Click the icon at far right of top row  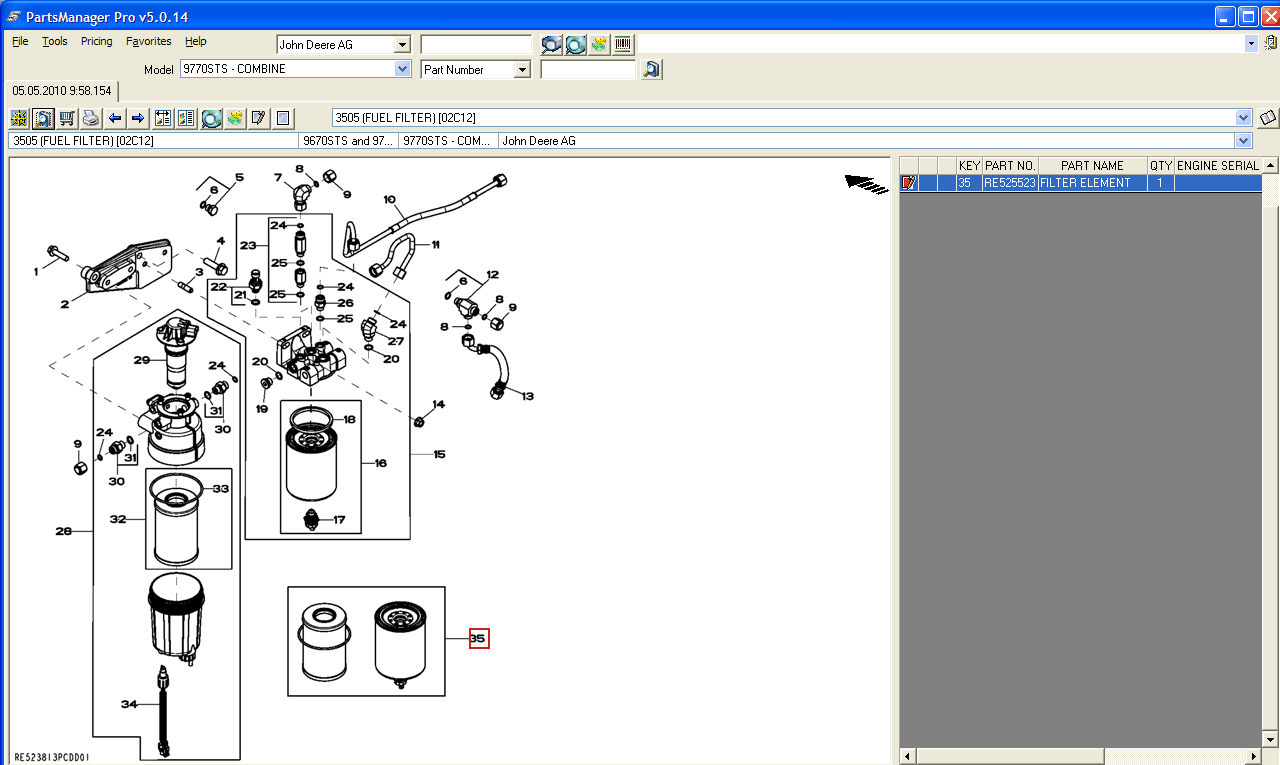coord(1270,44)
